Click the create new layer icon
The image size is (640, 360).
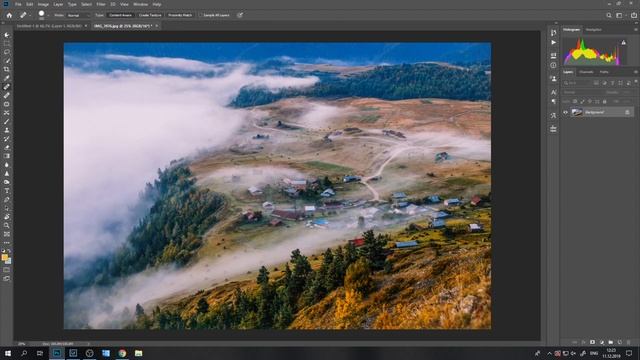tap(620, 342)
